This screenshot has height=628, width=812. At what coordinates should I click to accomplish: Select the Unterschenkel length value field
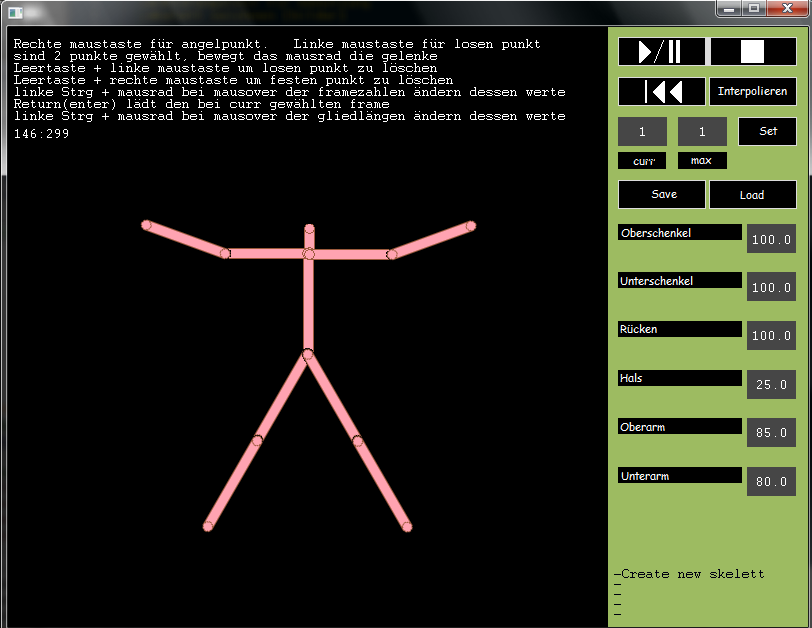771,288
